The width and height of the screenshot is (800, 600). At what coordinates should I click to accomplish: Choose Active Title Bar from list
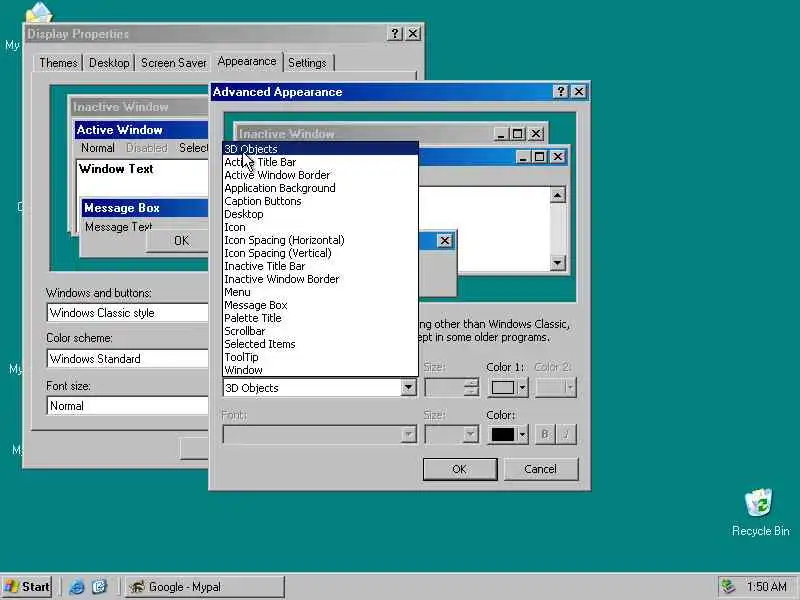[320, 162]
